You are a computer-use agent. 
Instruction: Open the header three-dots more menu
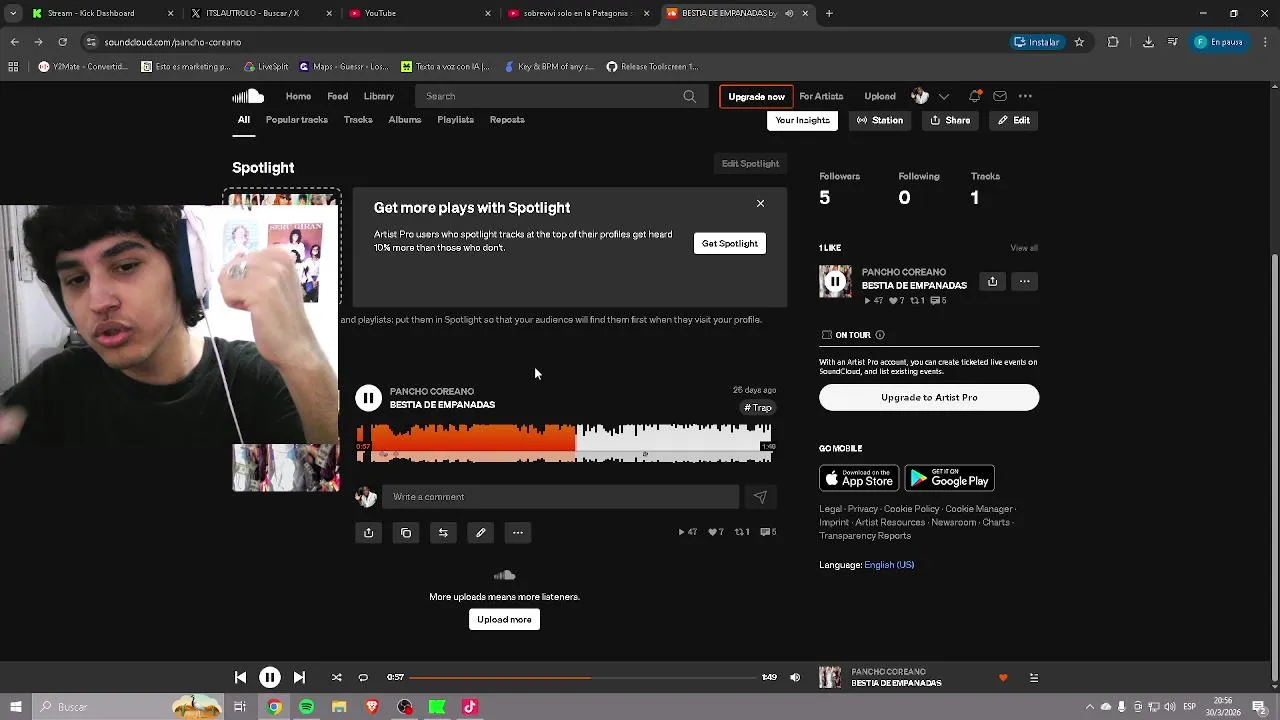coord(1025,96)
